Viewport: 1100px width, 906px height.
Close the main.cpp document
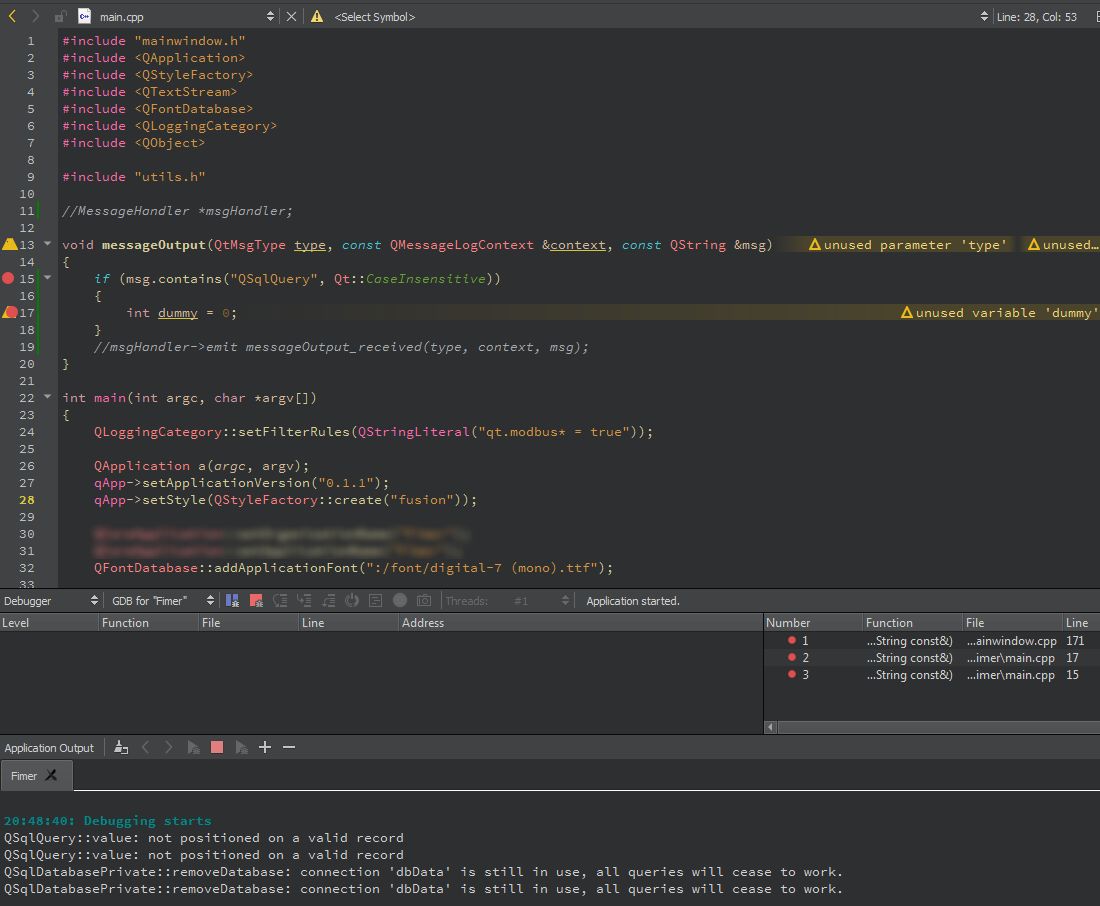pyautogui.click(x=291, y=16)
